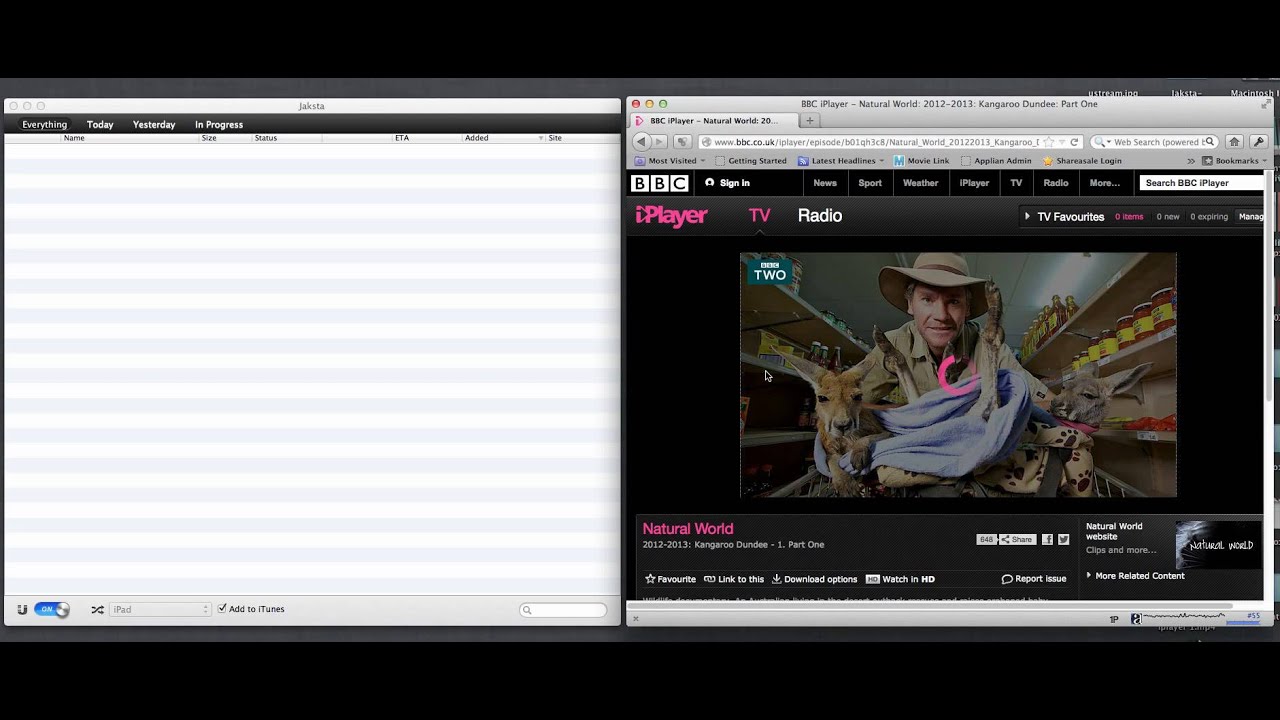Open Sport in BBC navigation
This screenshot has height=720, width=1280.
coord(870,183)
